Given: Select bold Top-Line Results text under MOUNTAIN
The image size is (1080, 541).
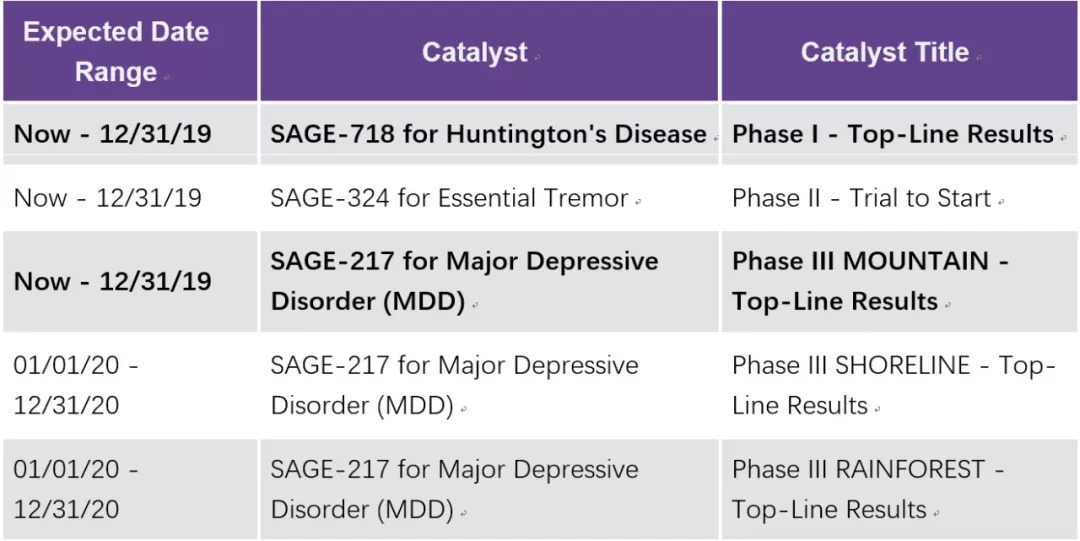Looking at the screenshot, I should point(834,301).
